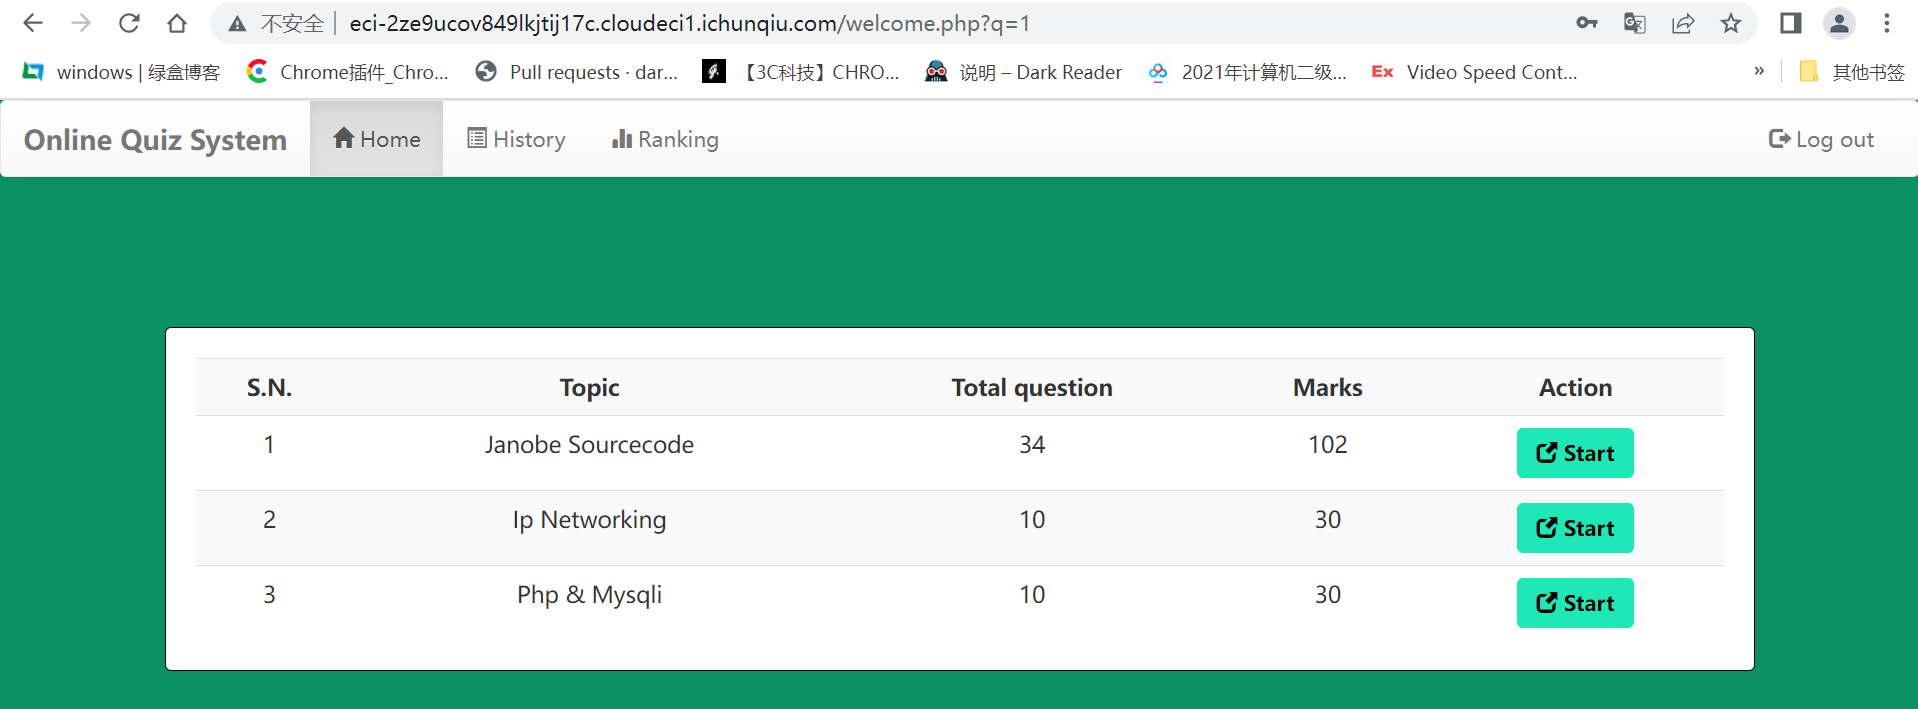
Task: Expand the hidden bookmarks chevron
Action: tap(1759, 71)
